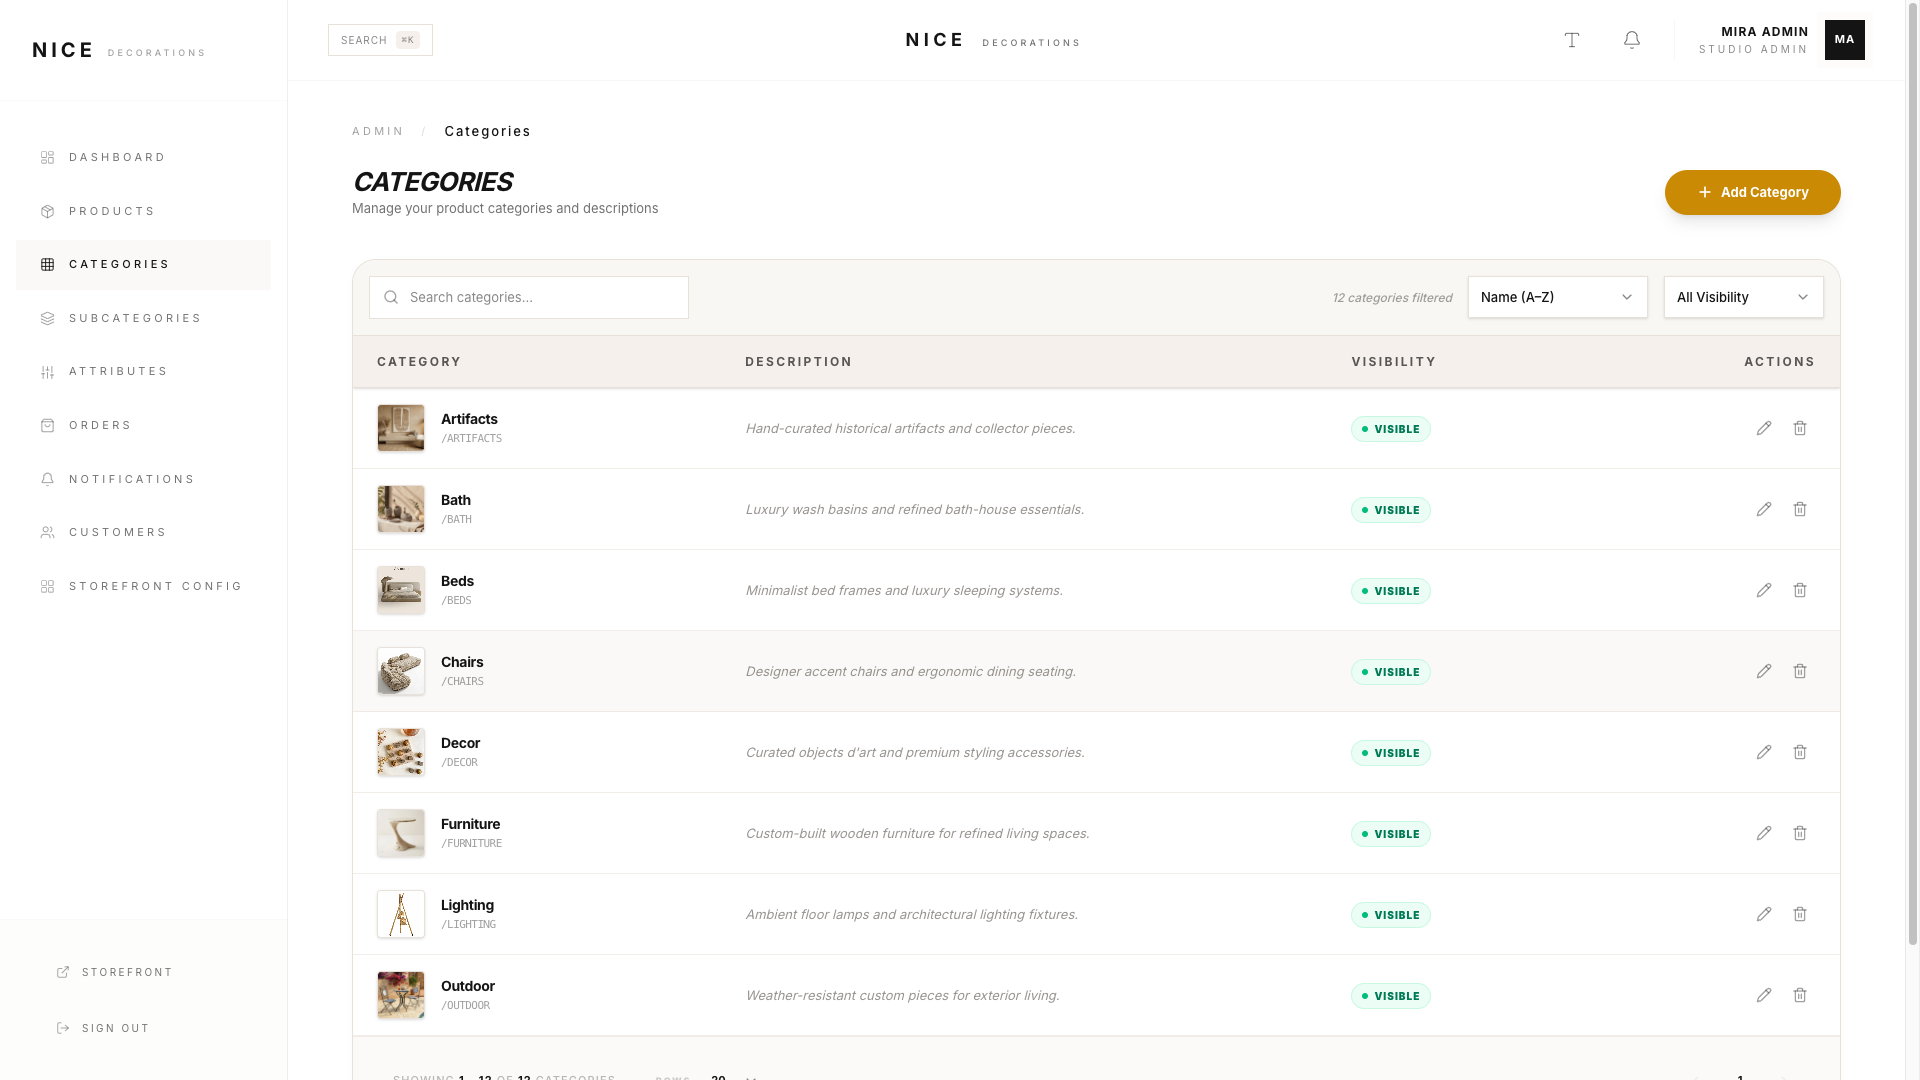Select Categories in sidebar
This screenshot has height=1080, width=1920.
(143, 264)
